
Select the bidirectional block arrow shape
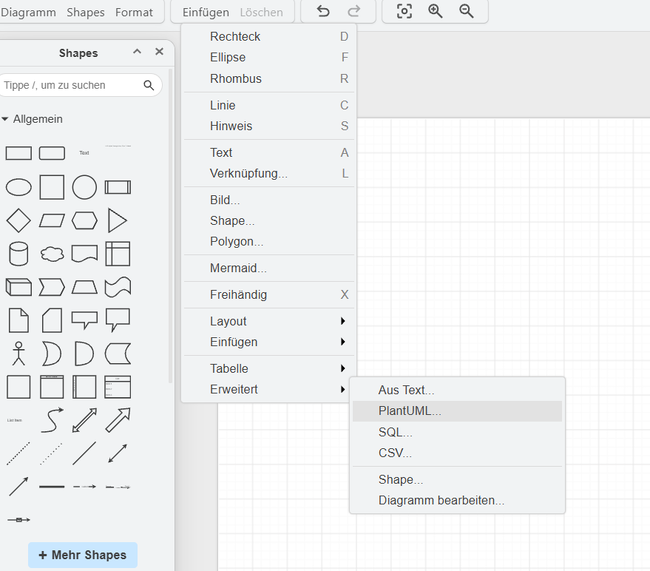tap(85, 420)
